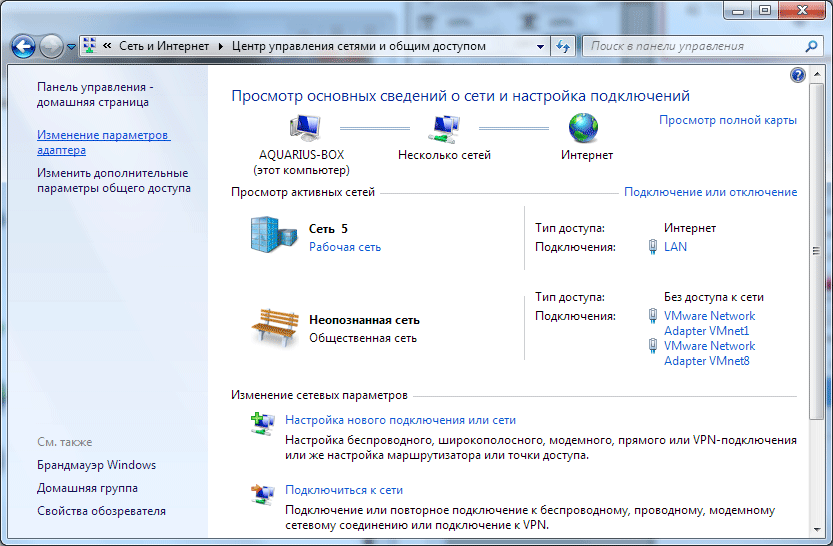
Task: Open 'Изменение параметров адаптера' link
Action: coord(104,142)
